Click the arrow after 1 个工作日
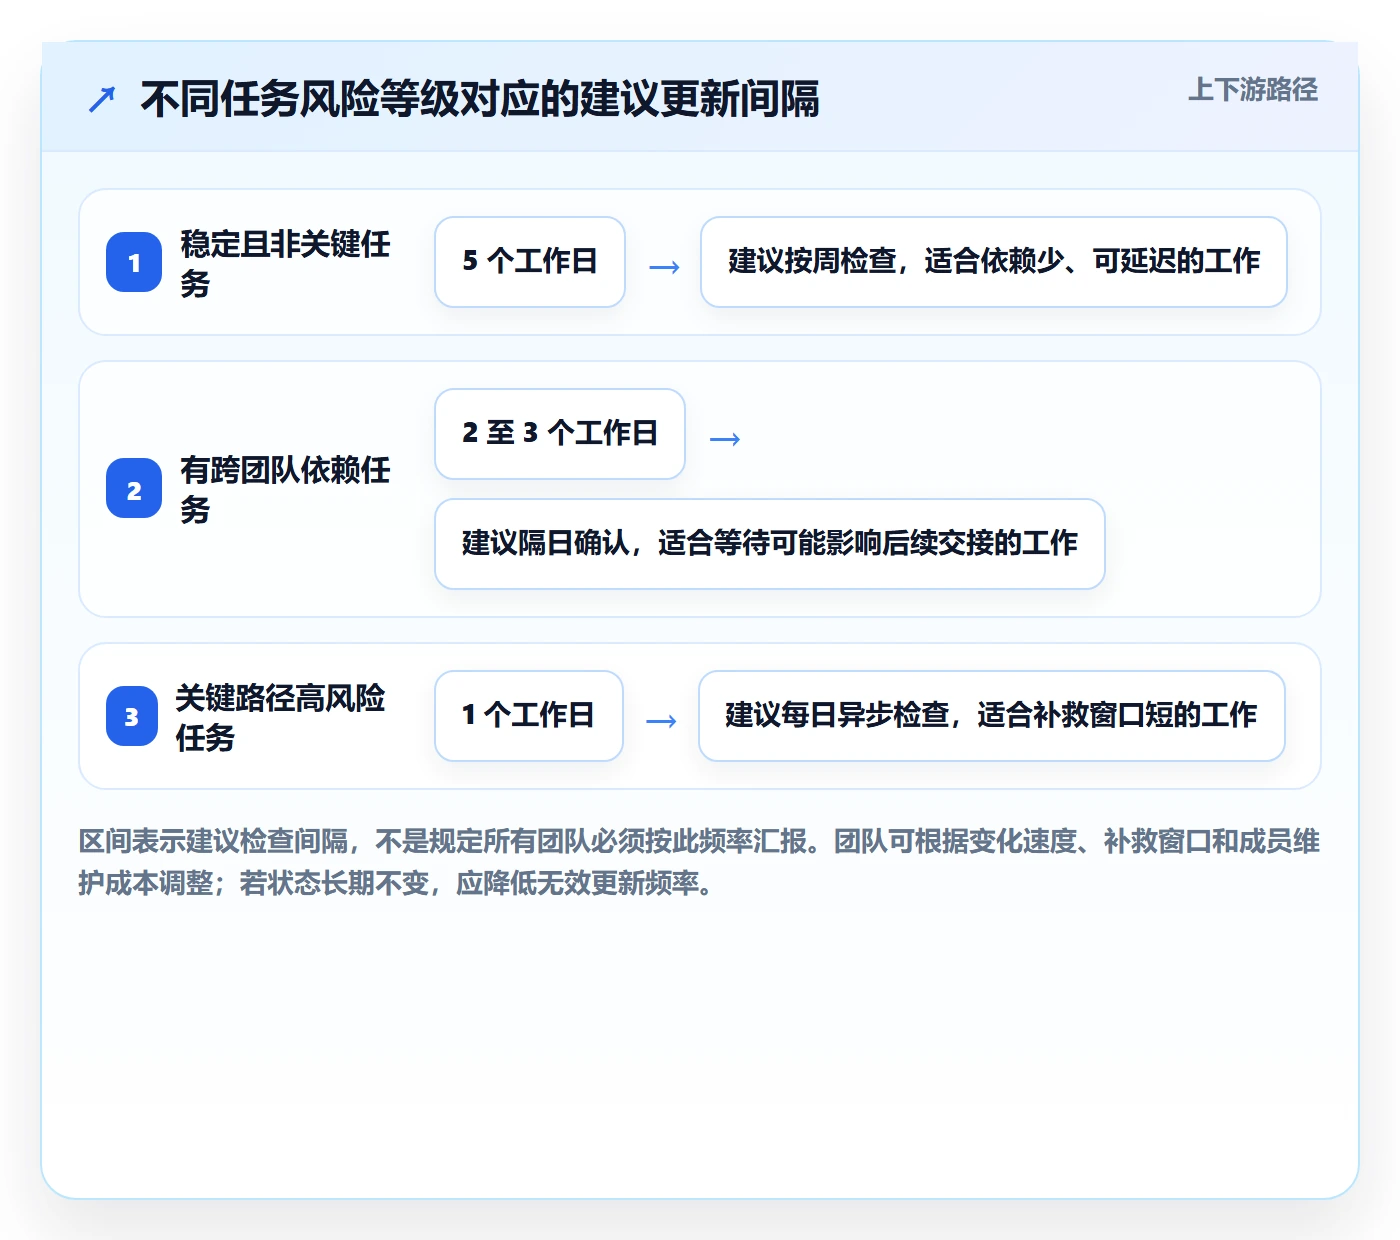 pos(661,721)
